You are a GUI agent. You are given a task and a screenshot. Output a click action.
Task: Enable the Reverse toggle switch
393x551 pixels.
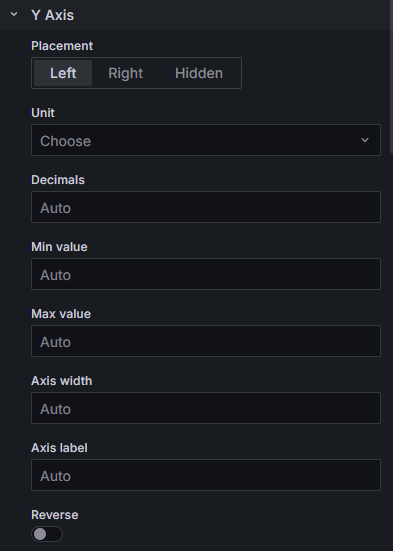click(x=47, y=534)
